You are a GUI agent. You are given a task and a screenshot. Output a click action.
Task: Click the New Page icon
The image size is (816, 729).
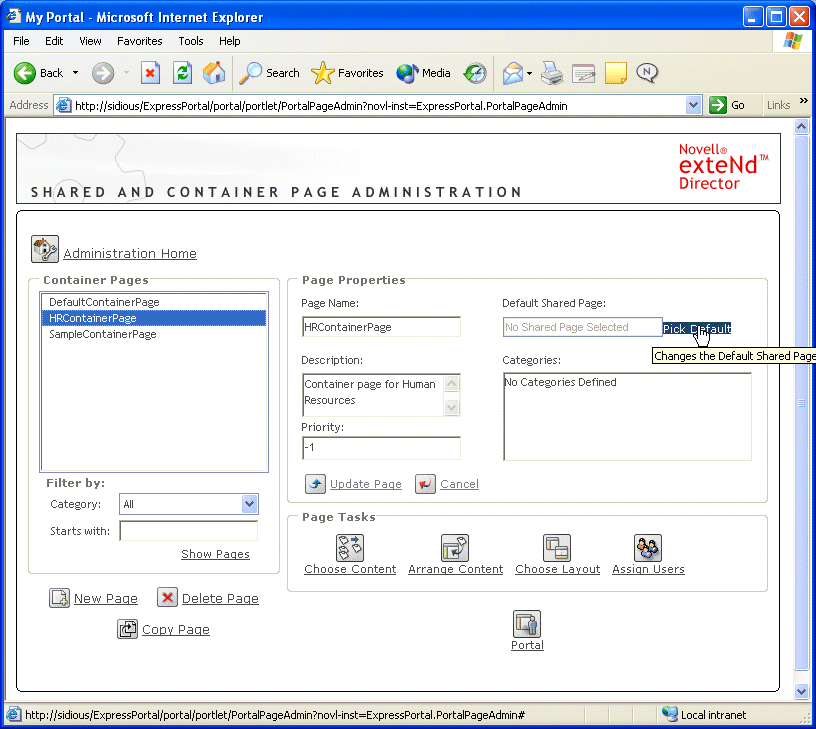click(59, 598)
